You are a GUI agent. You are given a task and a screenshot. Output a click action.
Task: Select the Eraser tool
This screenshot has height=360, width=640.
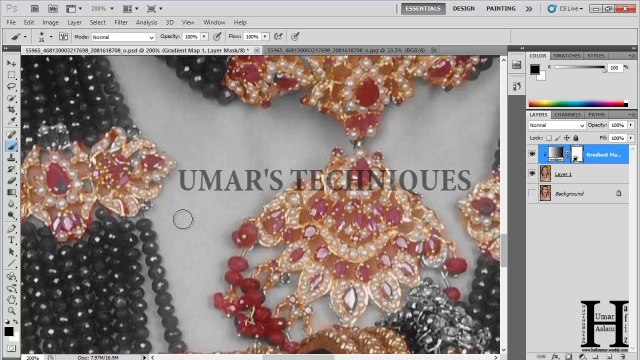(11, 180)
